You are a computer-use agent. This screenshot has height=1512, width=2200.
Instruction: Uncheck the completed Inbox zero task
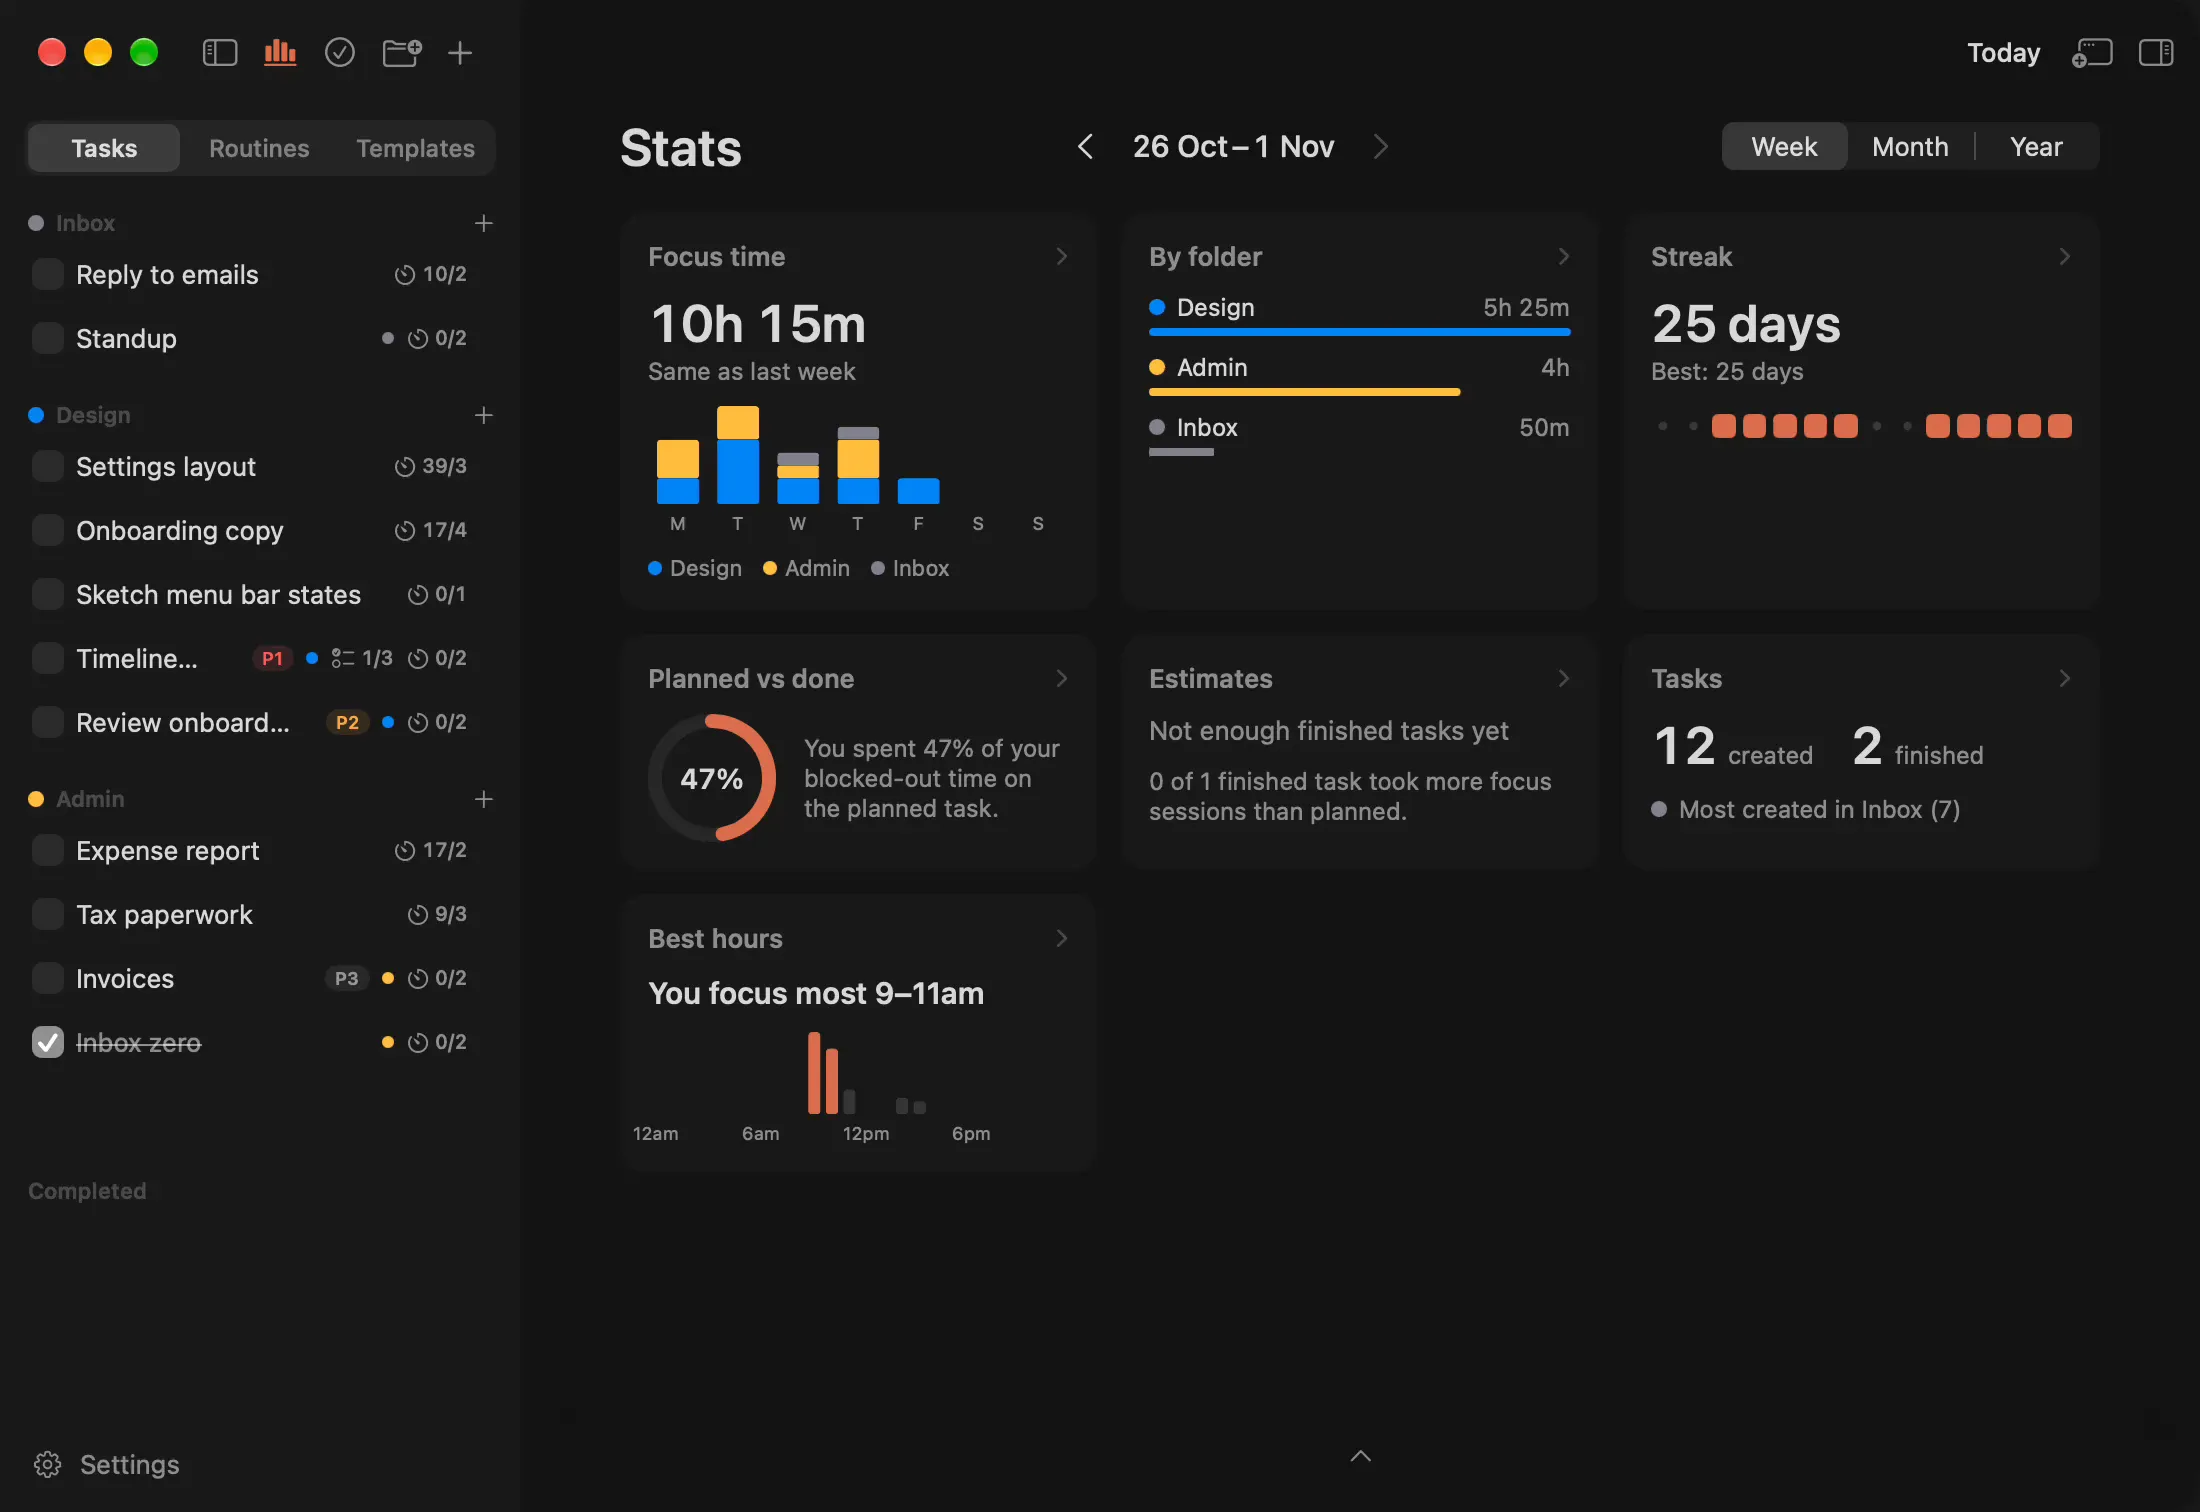click(48, 1042)
